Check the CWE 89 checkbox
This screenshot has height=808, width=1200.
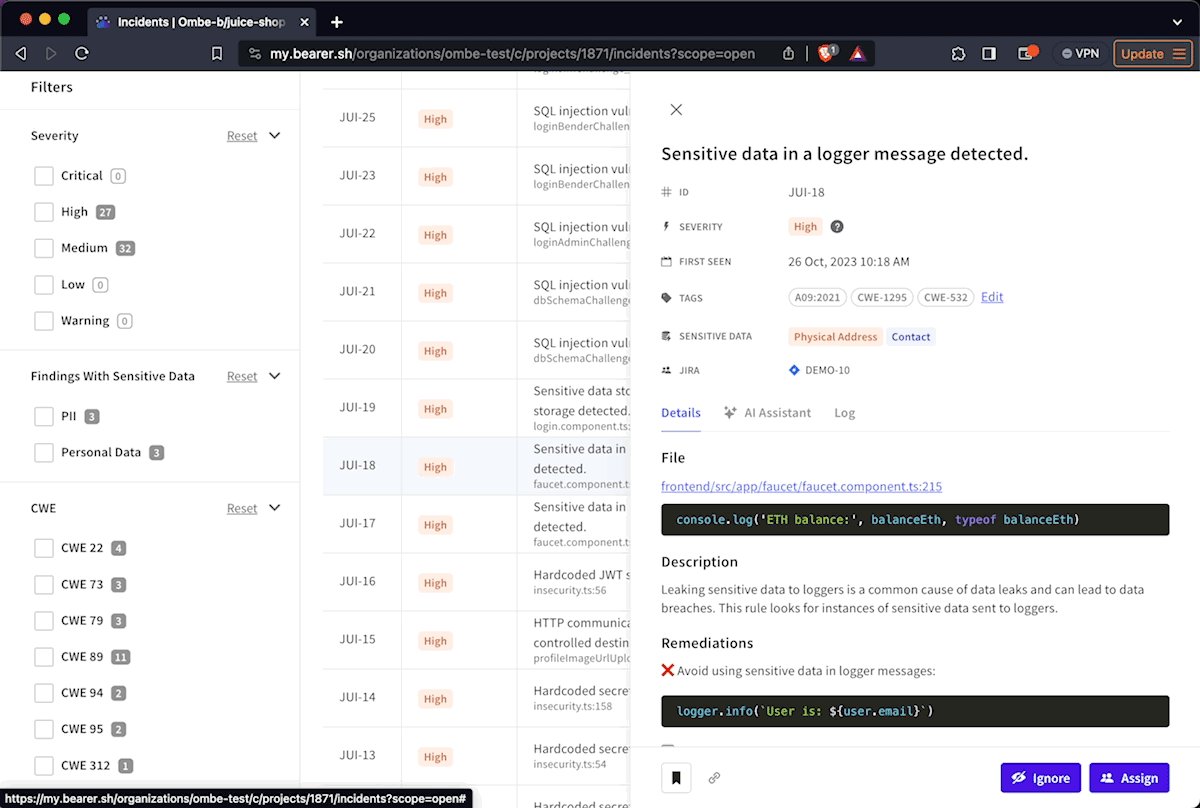click(44, 657)
